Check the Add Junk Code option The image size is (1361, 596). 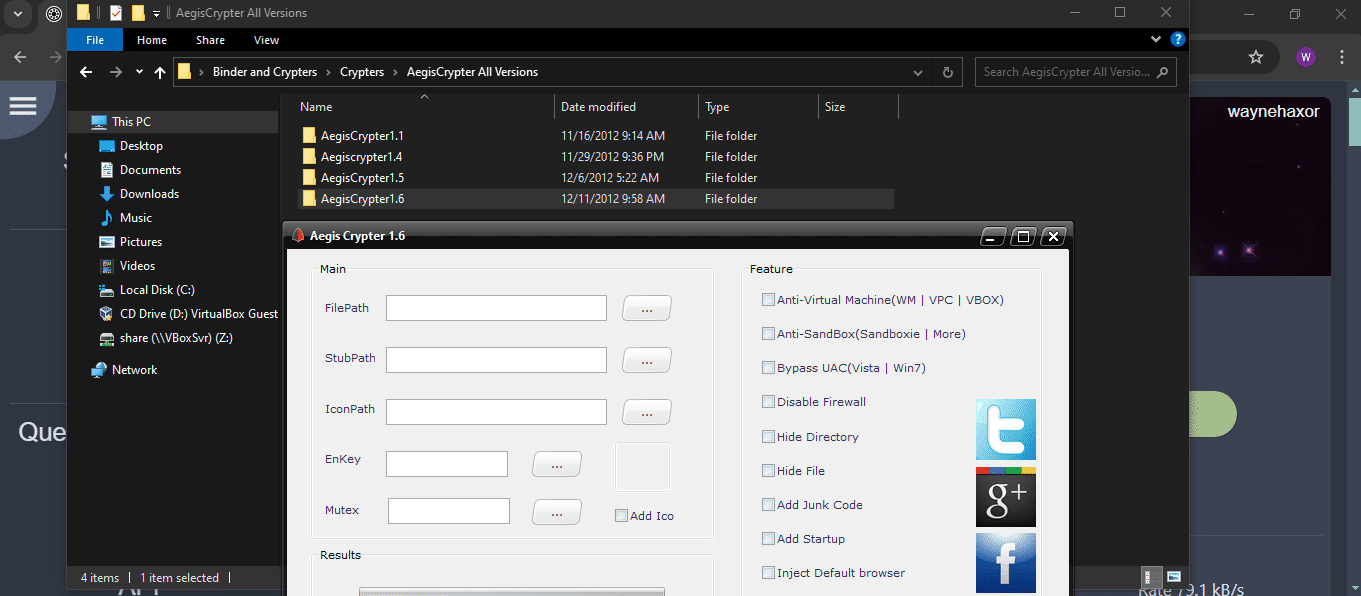coord(768,504)
